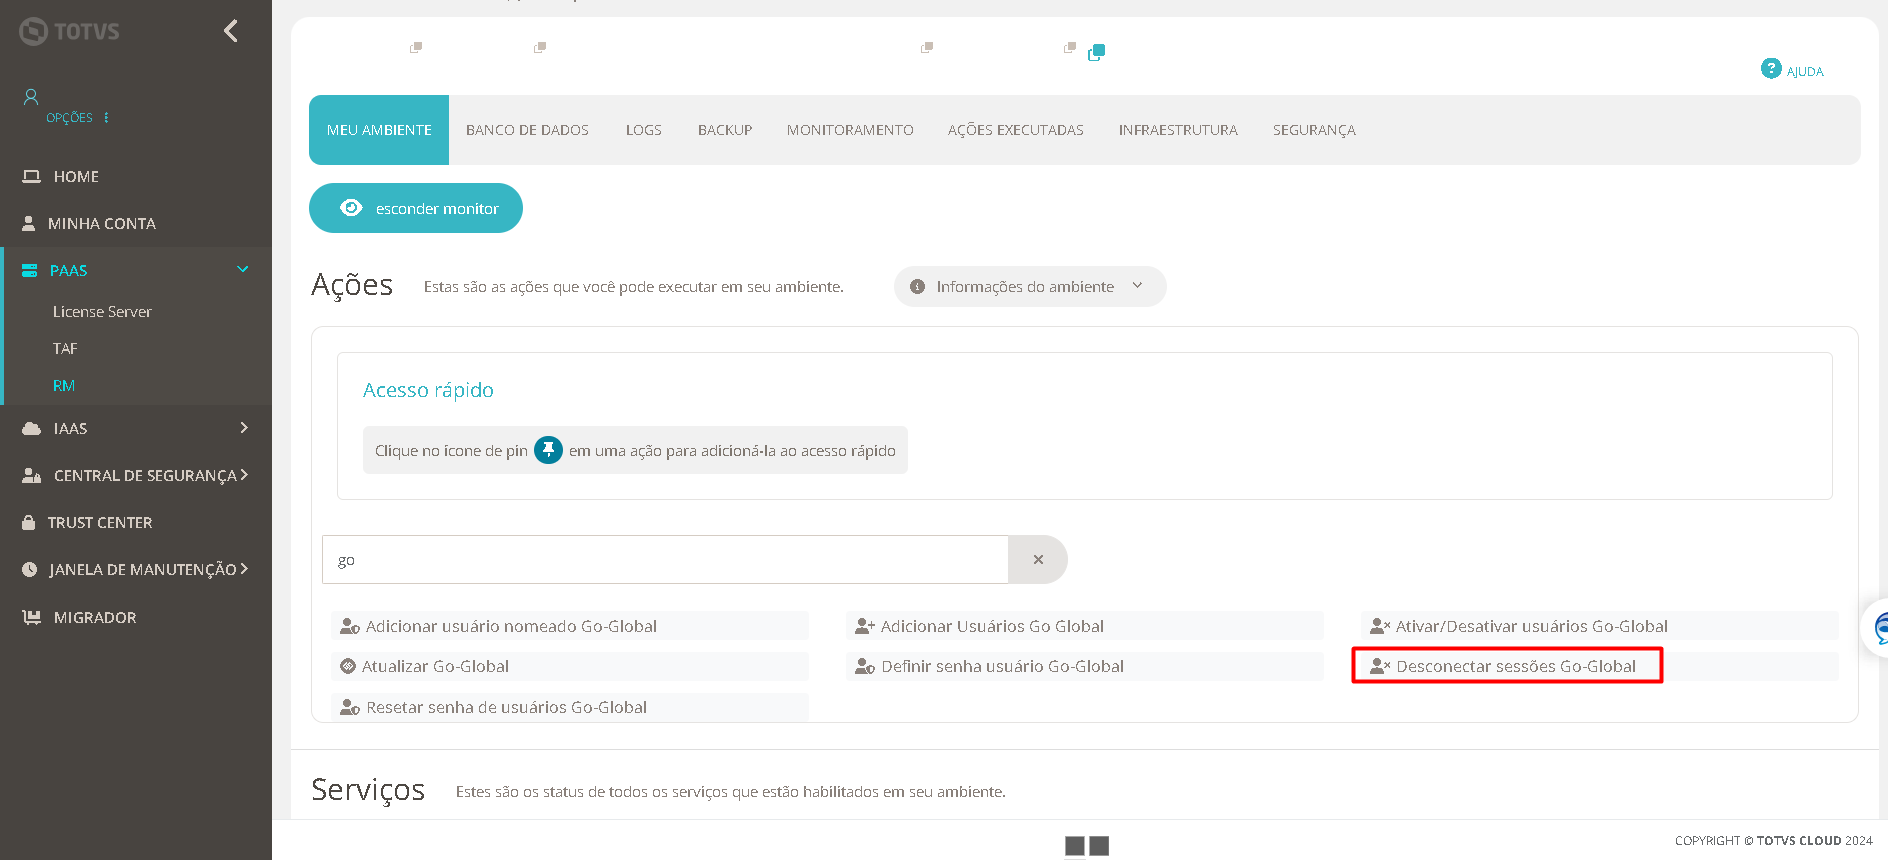Switch to SEGURANÇA tab

1314,130
